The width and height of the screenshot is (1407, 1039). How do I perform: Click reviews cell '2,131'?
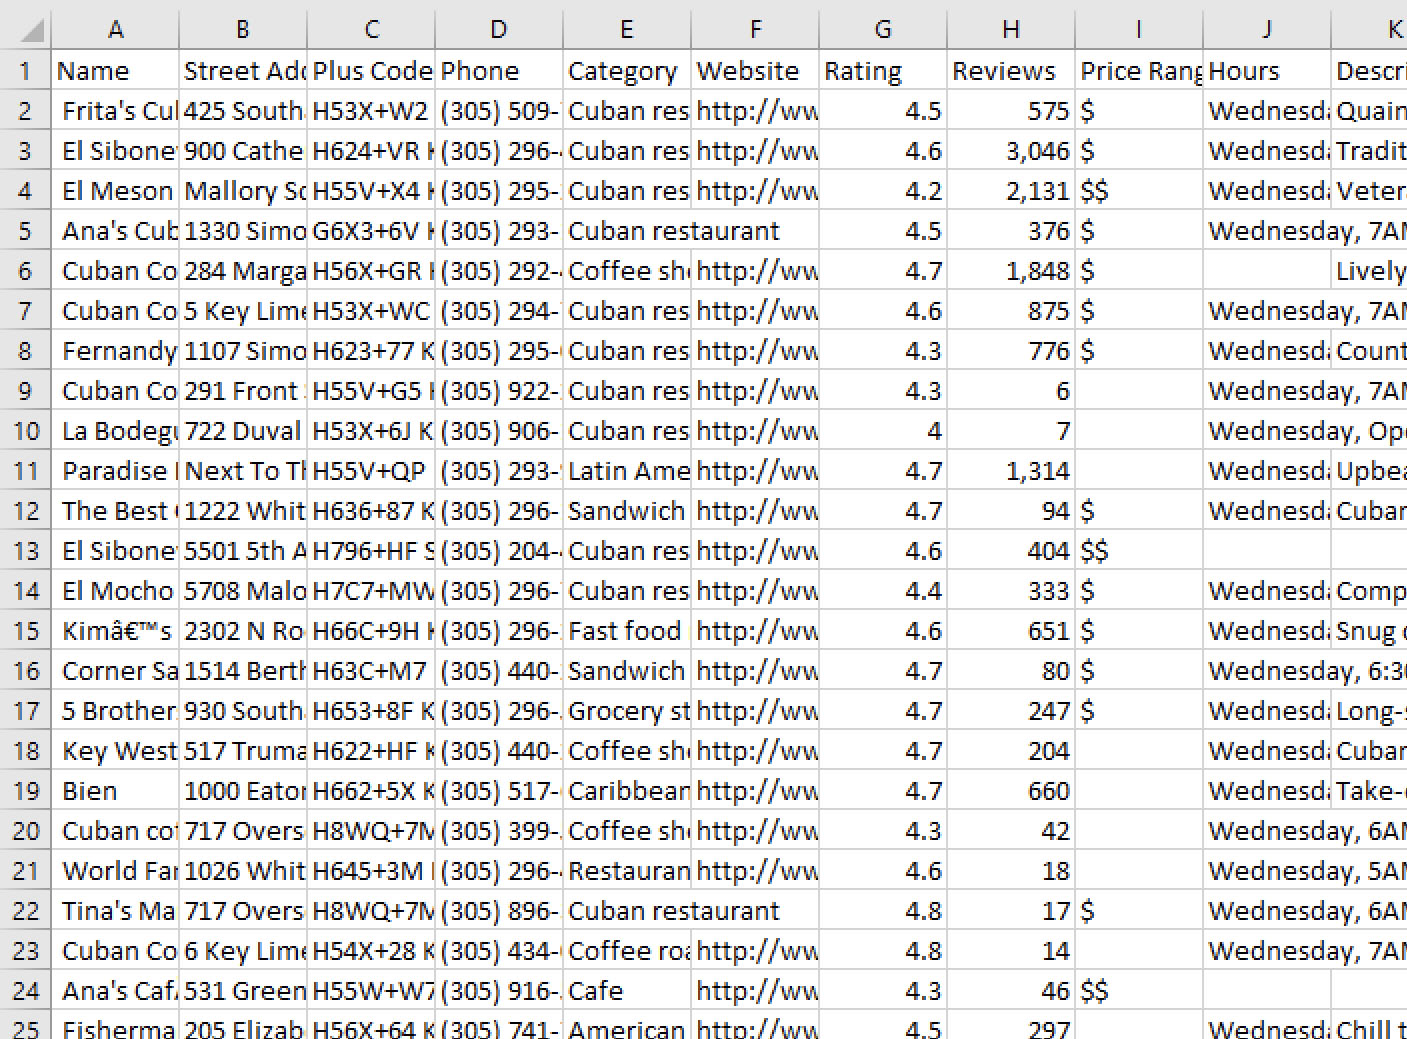[x=1011, y=191]
